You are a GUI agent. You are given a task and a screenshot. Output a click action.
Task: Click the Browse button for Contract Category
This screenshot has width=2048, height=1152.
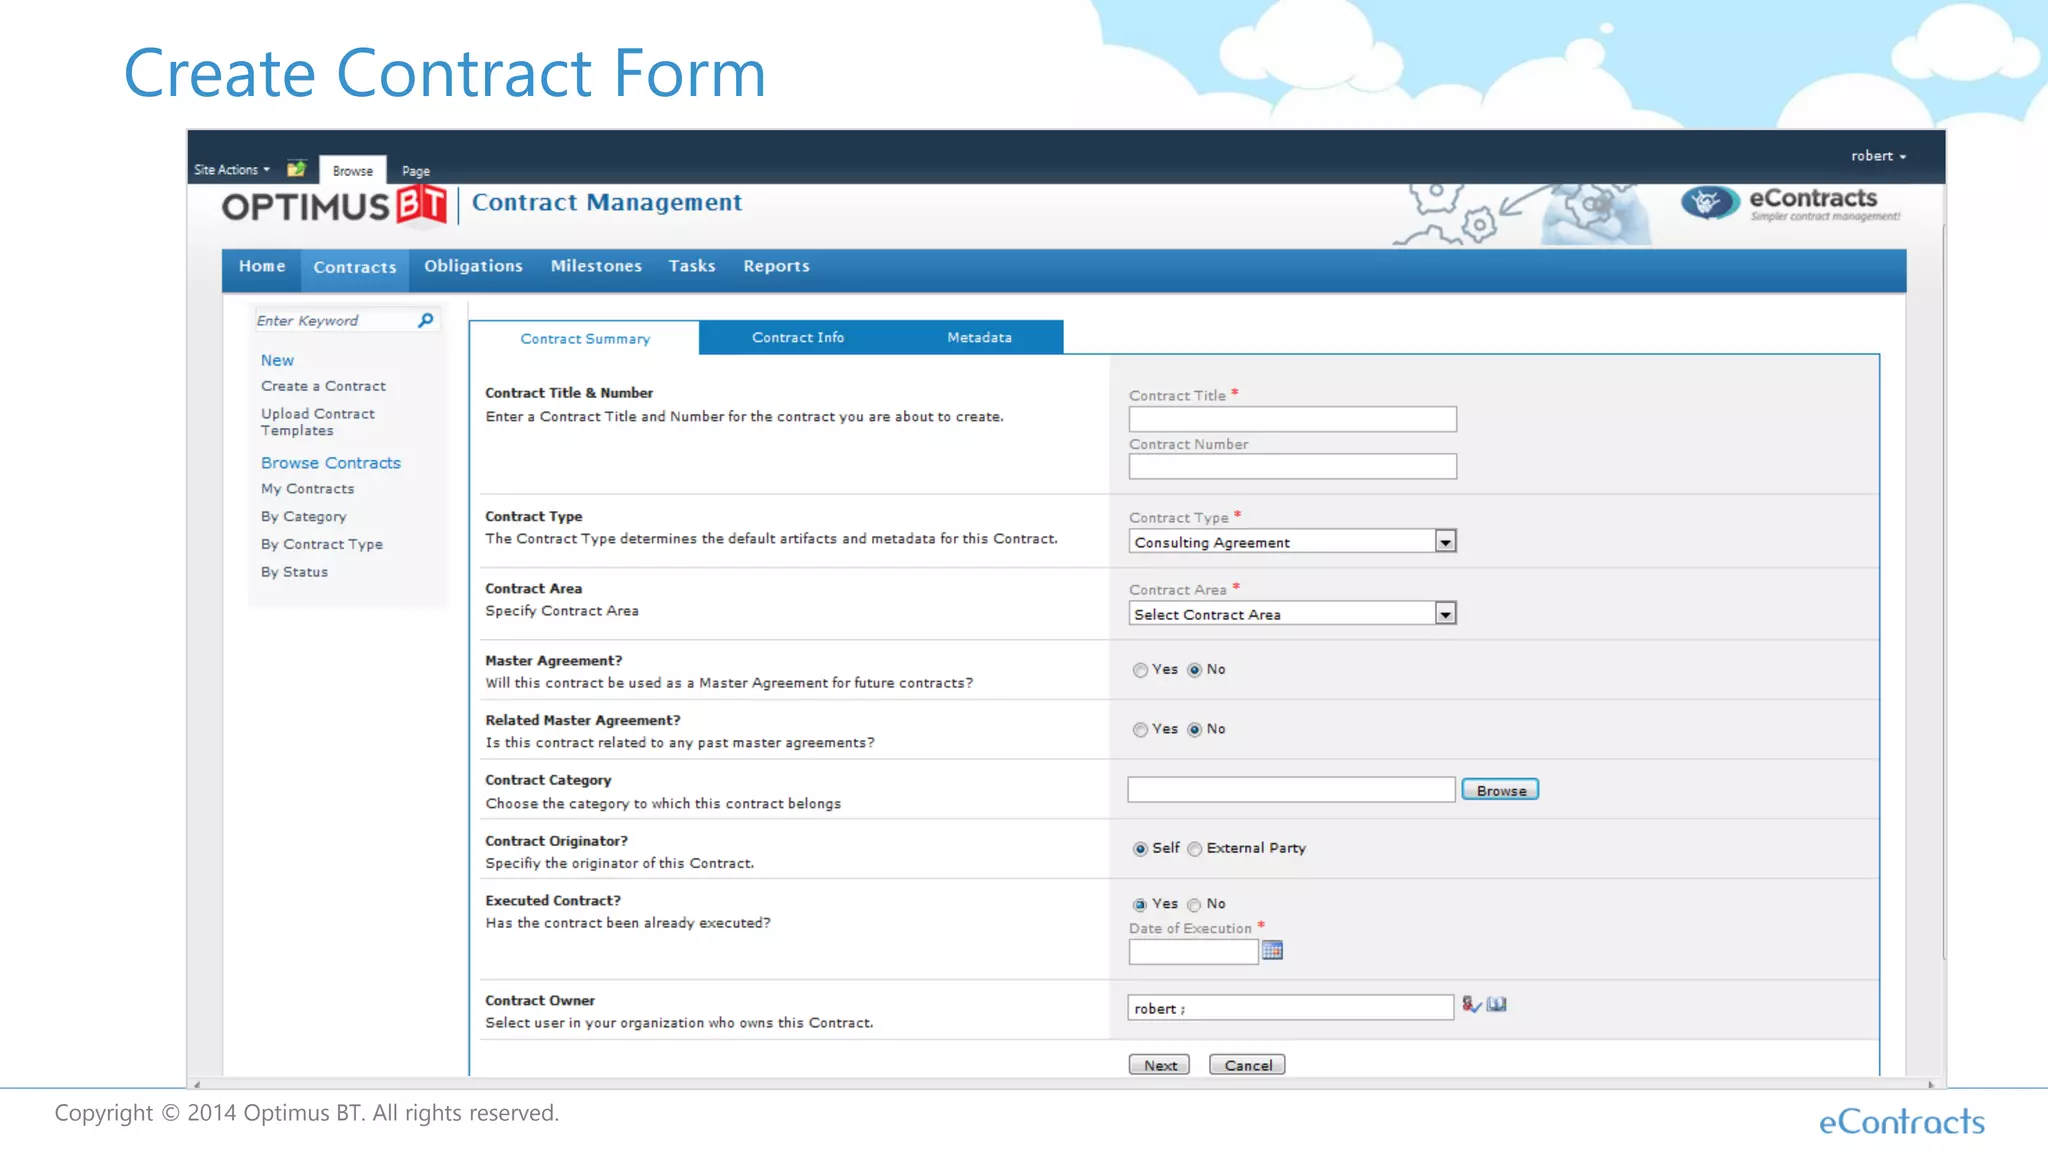pos(1500,790)
